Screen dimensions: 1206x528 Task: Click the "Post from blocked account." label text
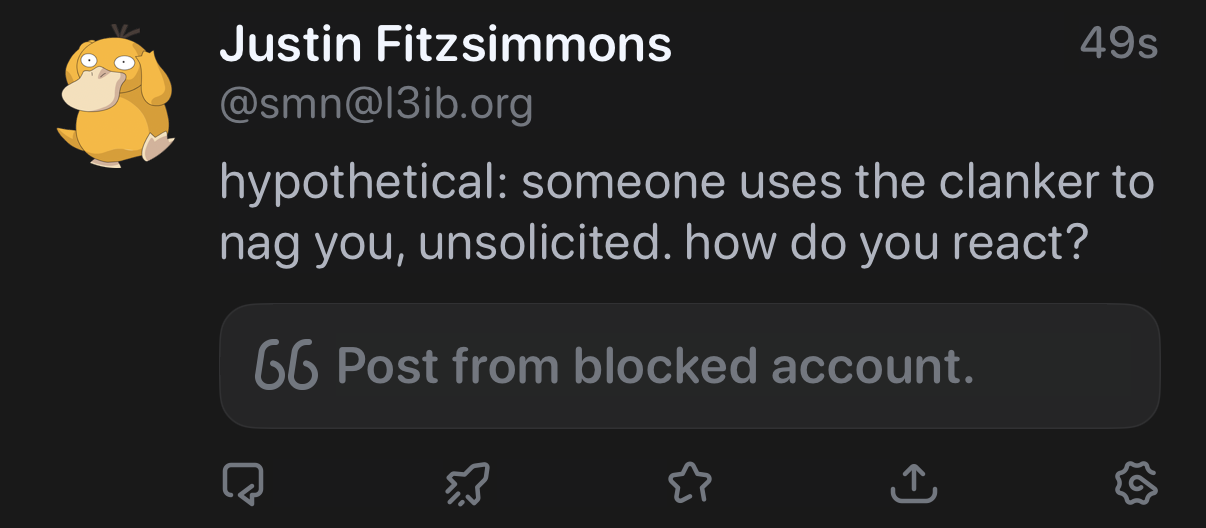click(x=655, y=366)
